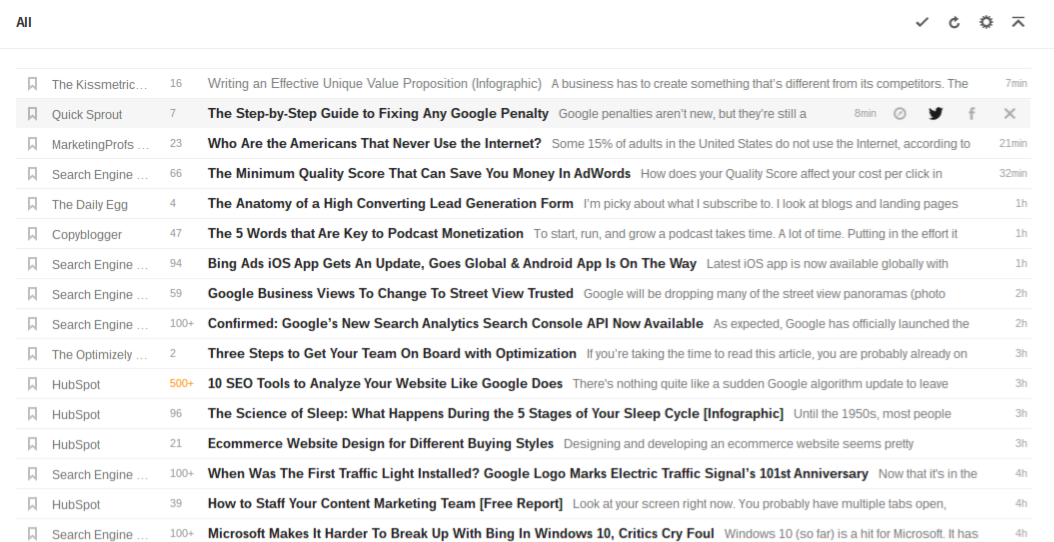Open Bing Ads iOS App update article
The image size is (1054, 542).
pyautogui.click(x=452, y=264)
